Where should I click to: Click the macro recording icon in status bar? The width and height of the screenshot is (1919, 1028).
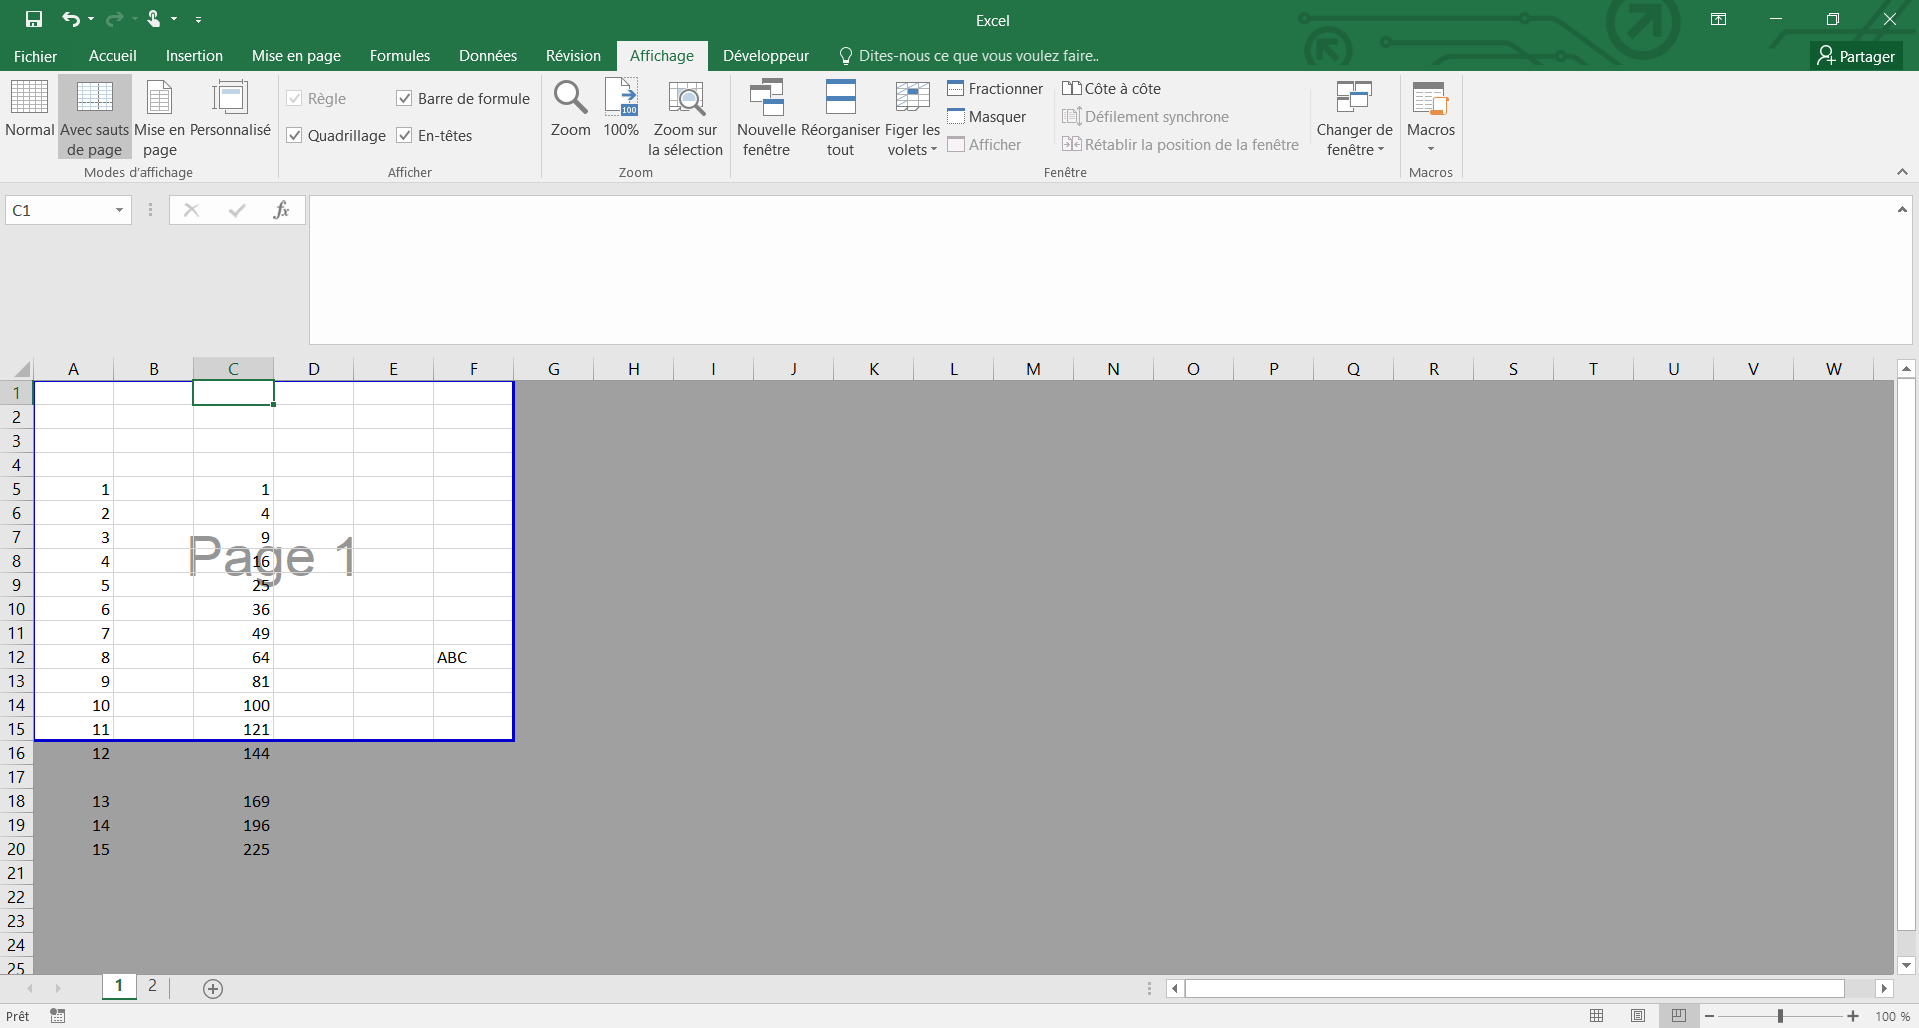[x=58, y=1016]
